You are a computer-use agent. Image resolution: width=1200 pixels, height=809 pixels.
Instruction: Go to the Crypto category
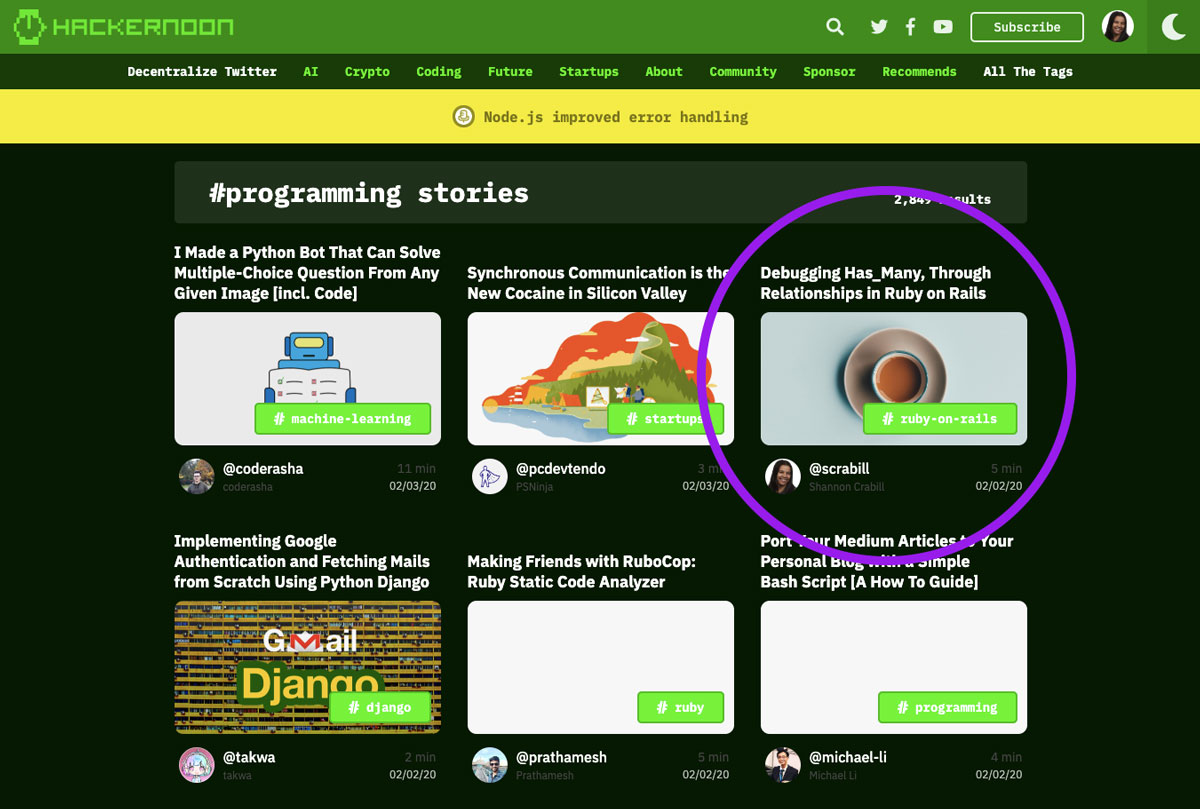tap(367, 71)
